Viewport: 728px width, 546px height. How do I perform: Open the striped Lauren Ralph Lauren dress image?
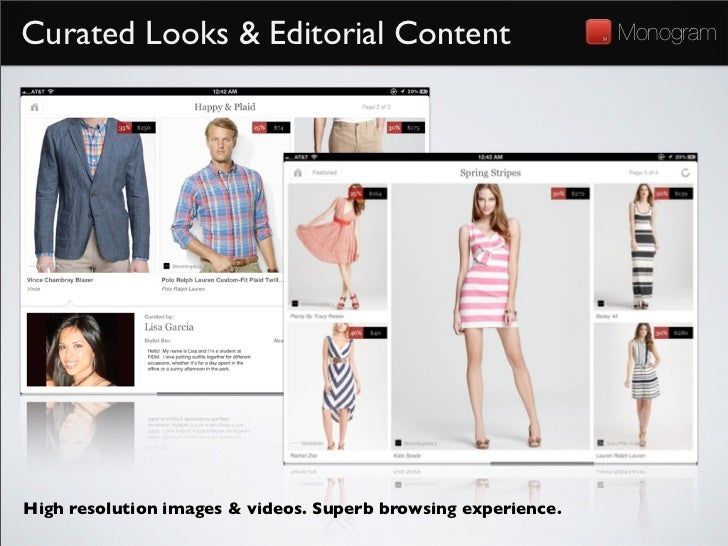click(x=644, y=386)
